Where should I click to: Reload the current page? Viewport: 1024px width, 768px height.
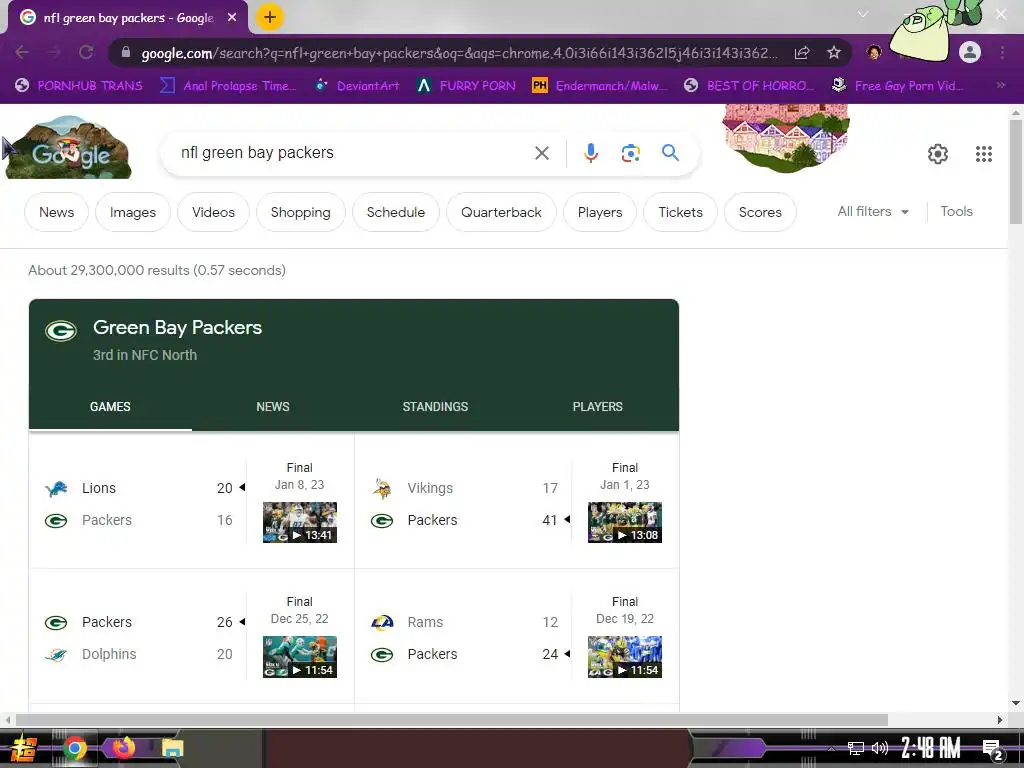coord(86,52)
